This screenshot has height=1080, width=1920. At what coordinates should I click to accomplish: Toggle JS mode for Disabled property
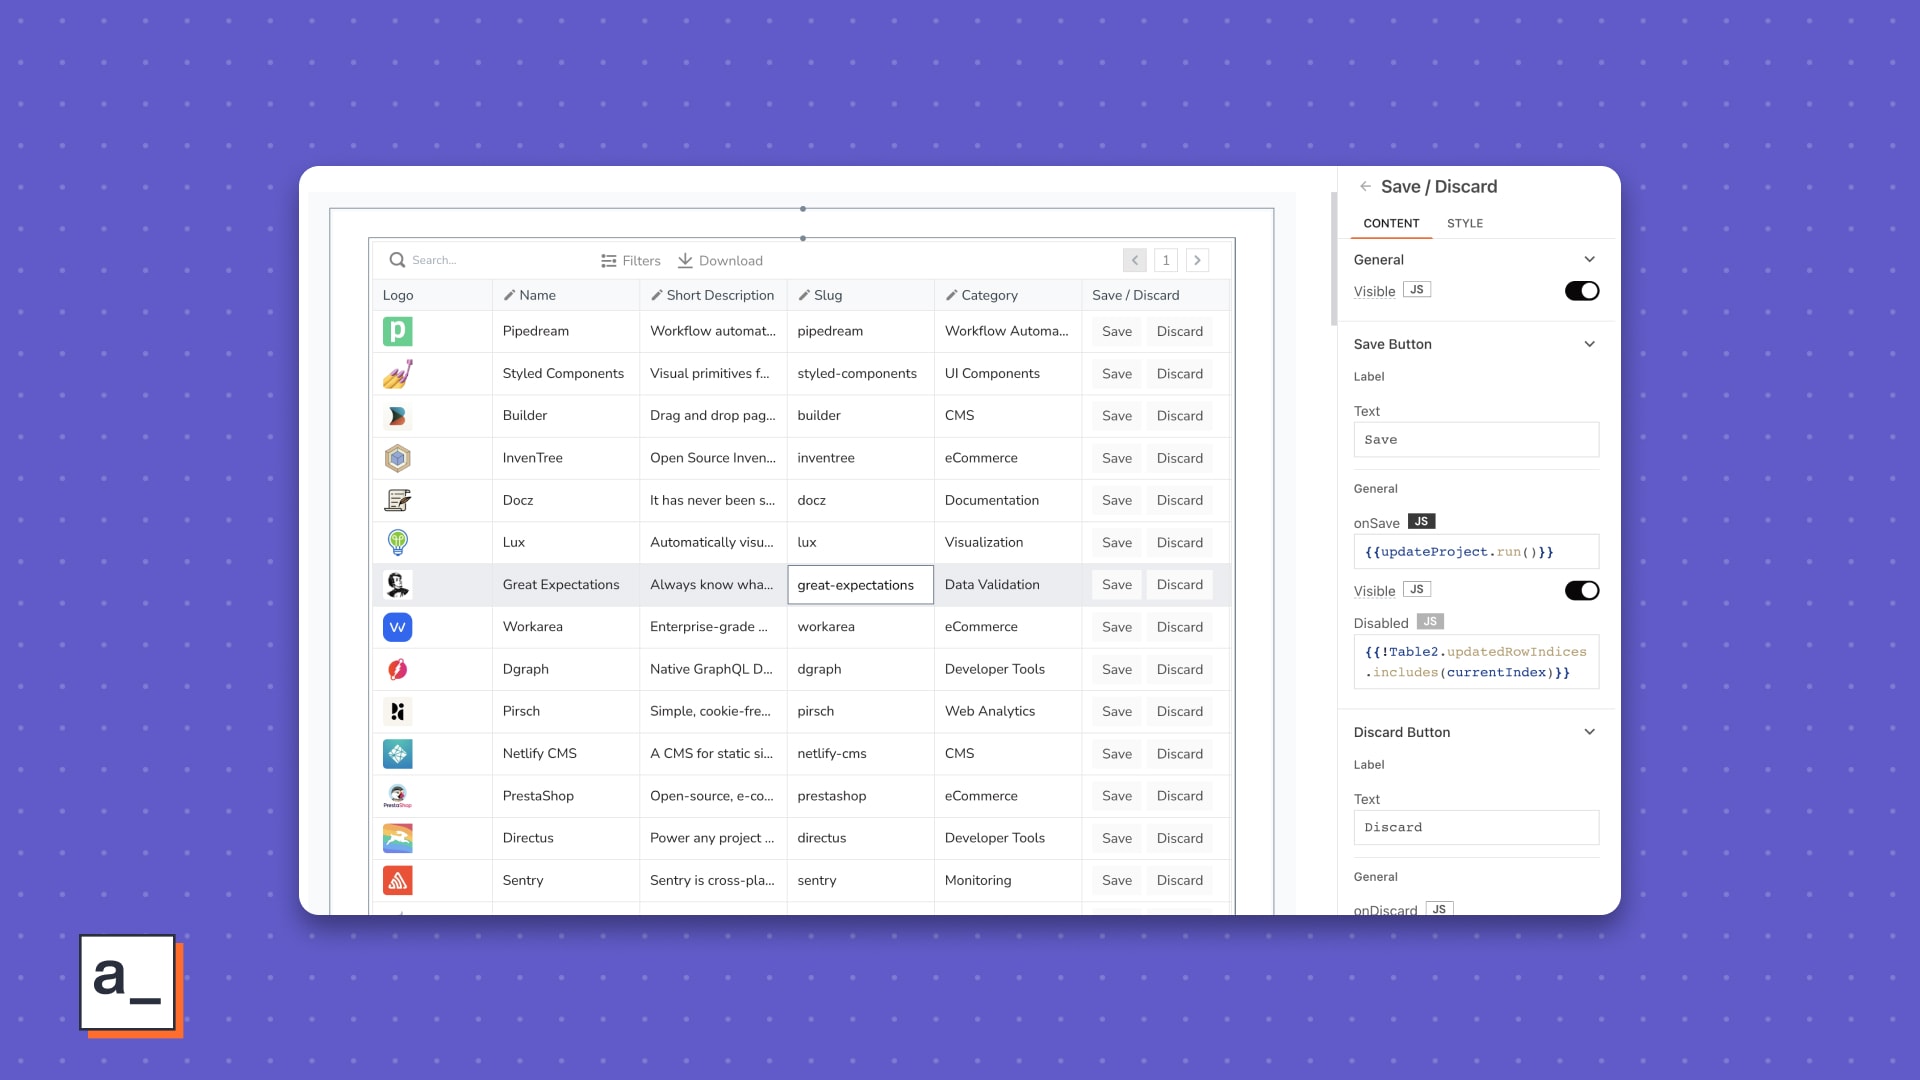1430,622
